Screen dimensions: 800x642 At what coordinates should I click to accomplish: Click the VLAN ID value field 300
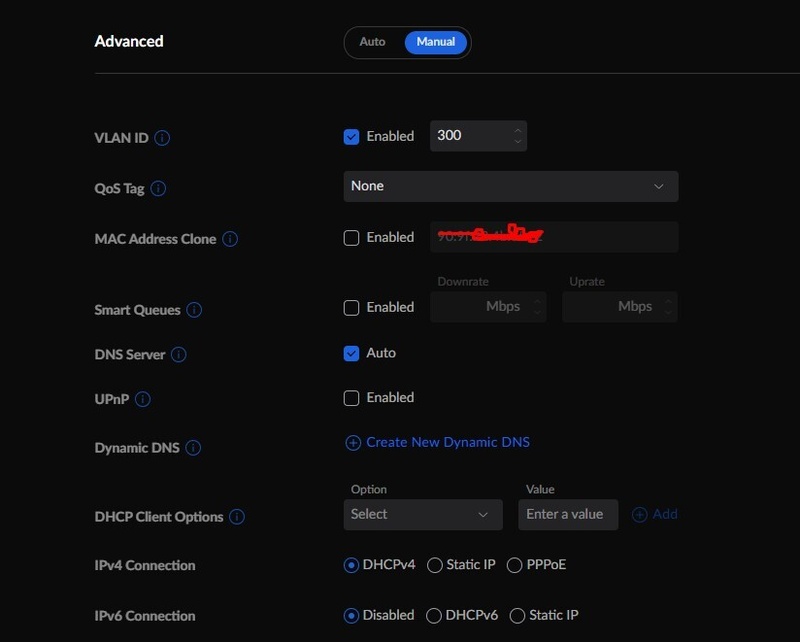point(479,136)
